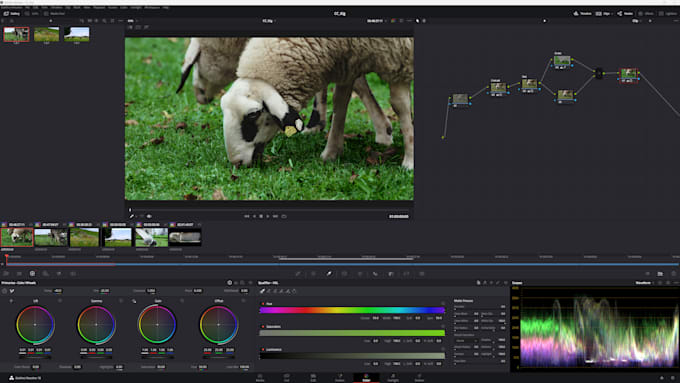Open the Color Warper palette

click(314, 274)
